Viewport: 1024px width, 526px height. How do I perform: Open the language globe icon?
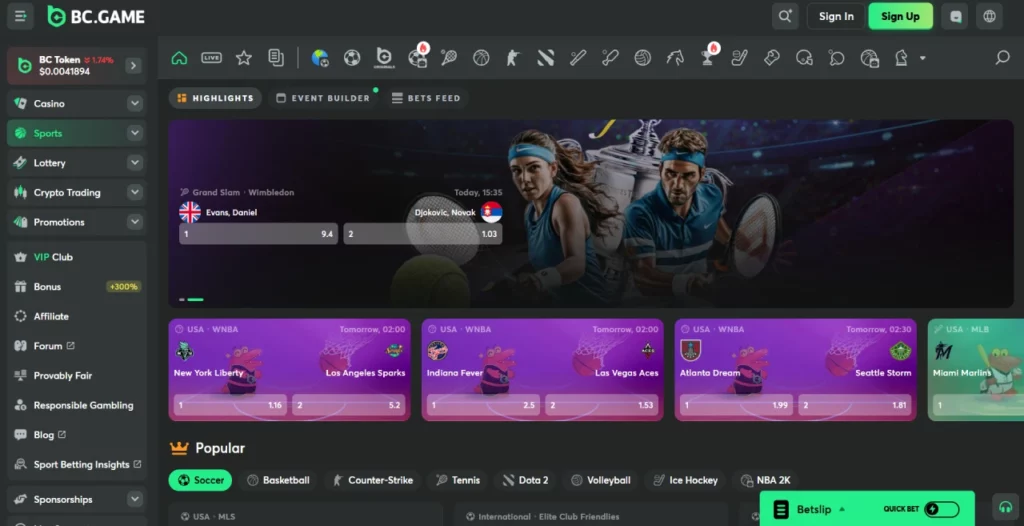pyautogui.click(x=989, y=16)
